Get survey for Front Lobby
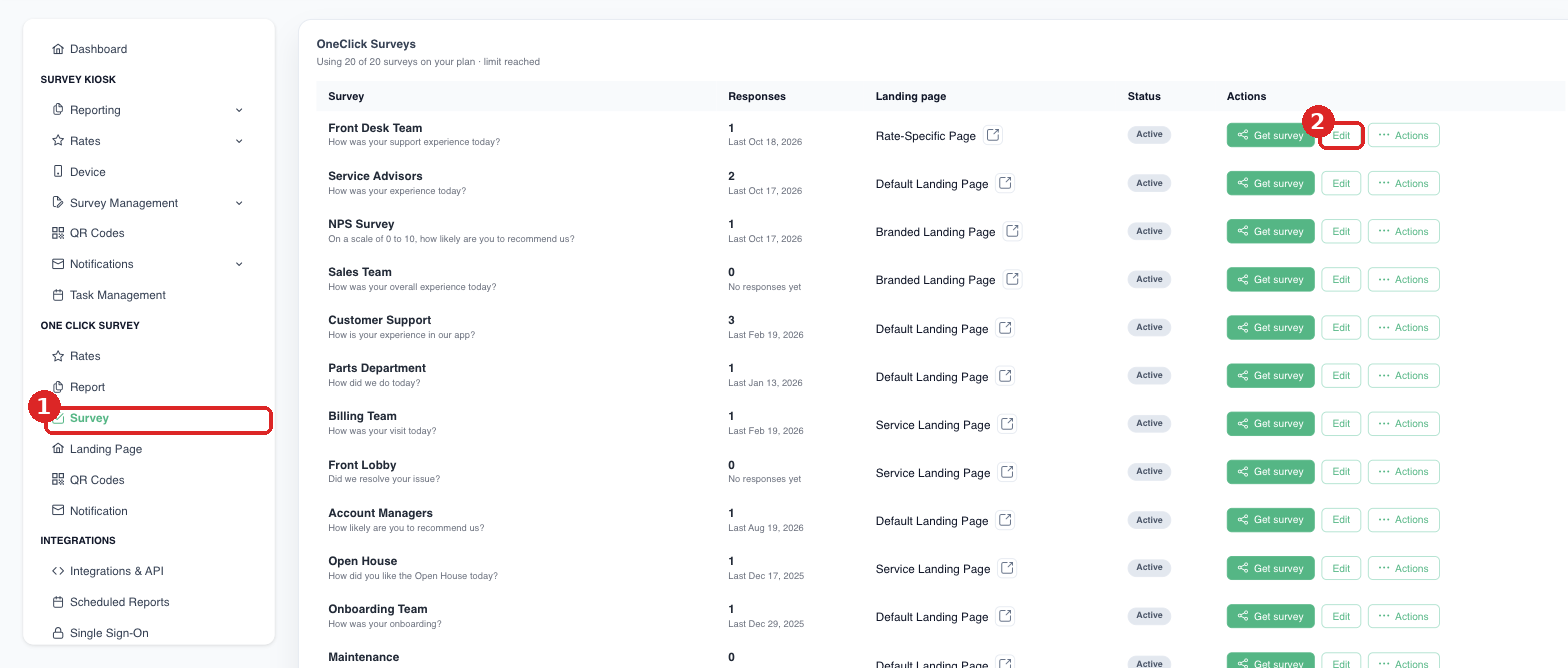This screenshot has height=668, width=1568. (x=1270, y=471)
